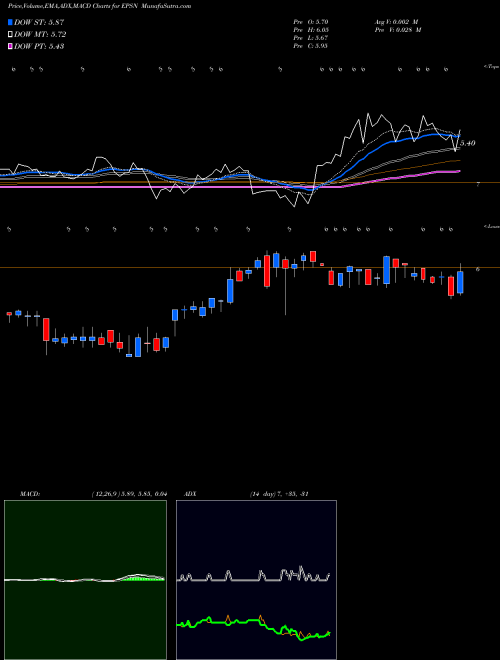500x660 pixels.
Task: Click the magenta DOW PT legend swatch
Action: [10, 47]
